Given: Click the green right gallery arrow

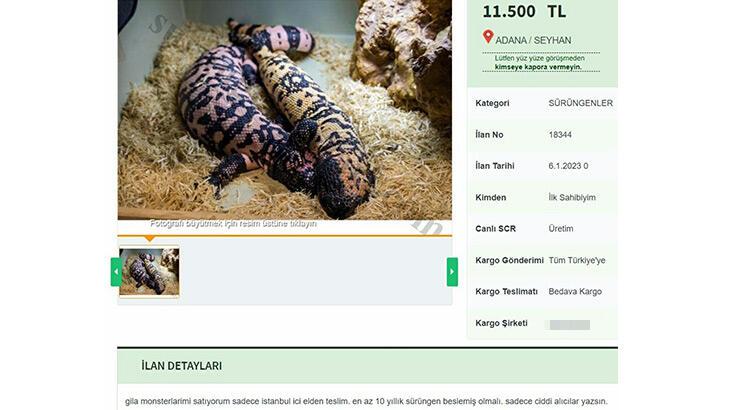Looking at the screenshot, I should pos(452,272).
